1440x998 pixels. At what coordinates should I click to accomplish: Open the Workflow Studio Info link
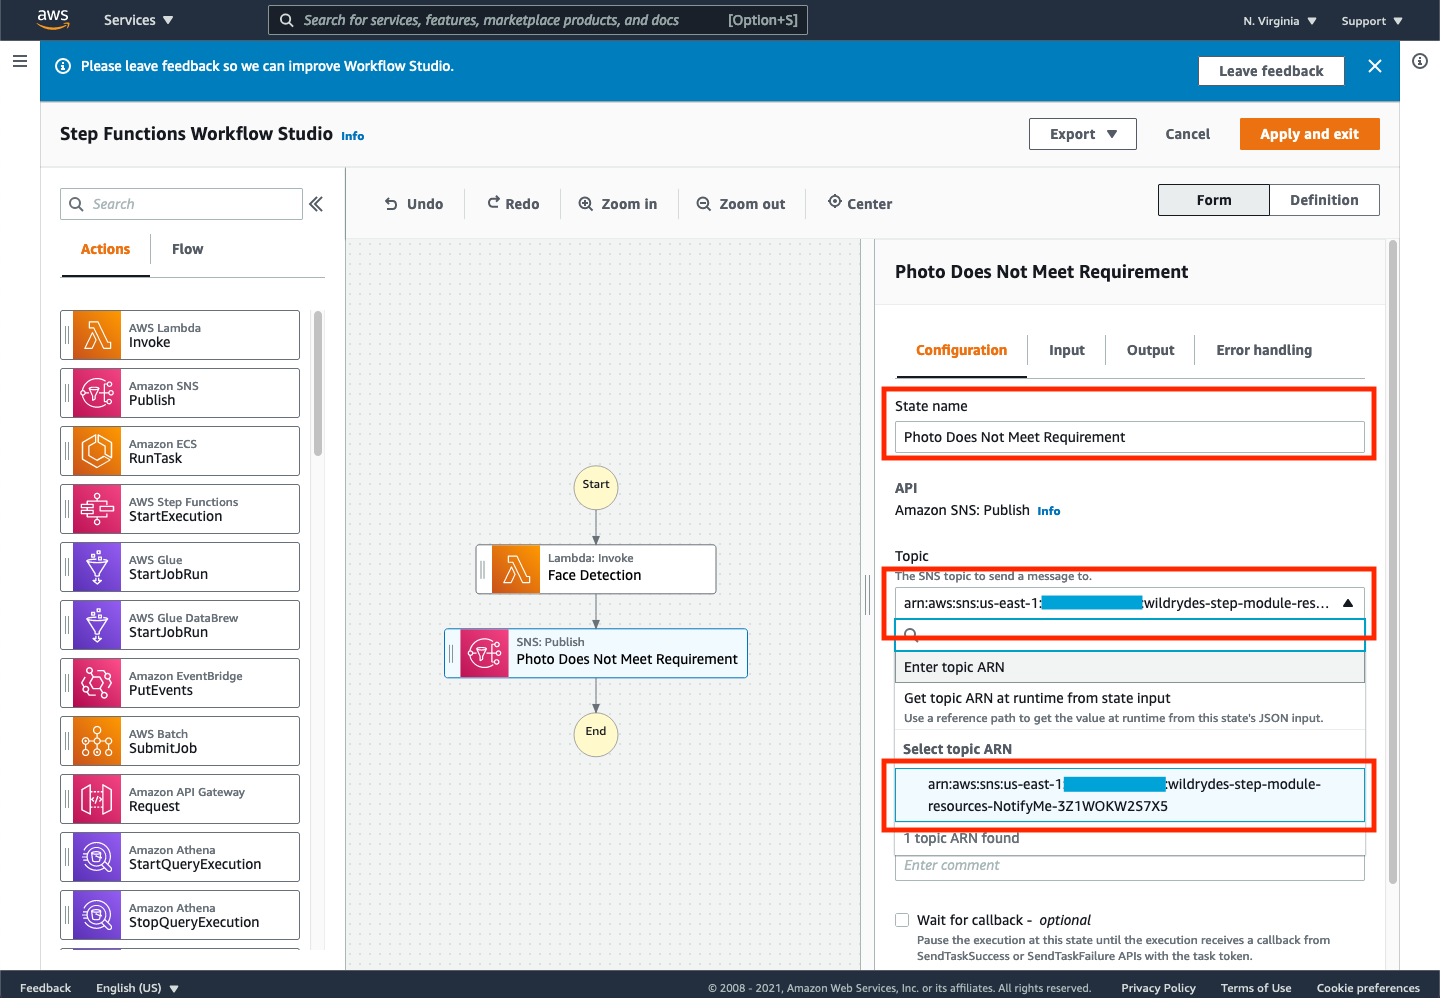(353, 136)
